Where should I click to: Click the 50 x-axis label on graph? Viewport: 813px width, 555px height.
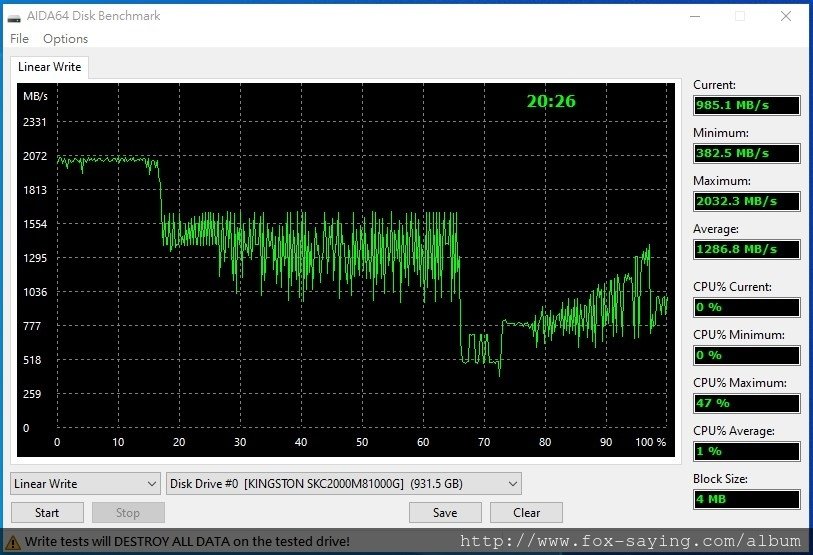point(362,442)
